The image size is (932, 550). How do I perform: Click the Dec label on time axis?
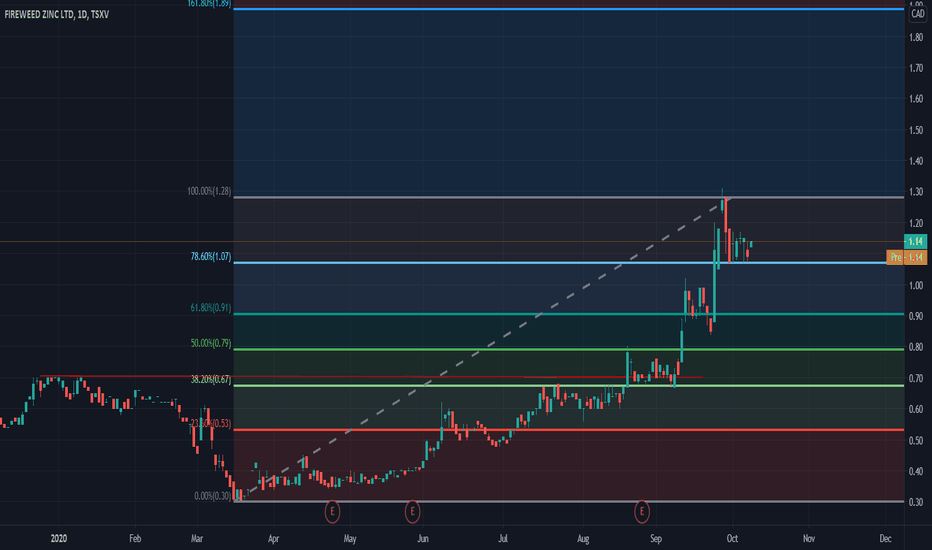886,539
